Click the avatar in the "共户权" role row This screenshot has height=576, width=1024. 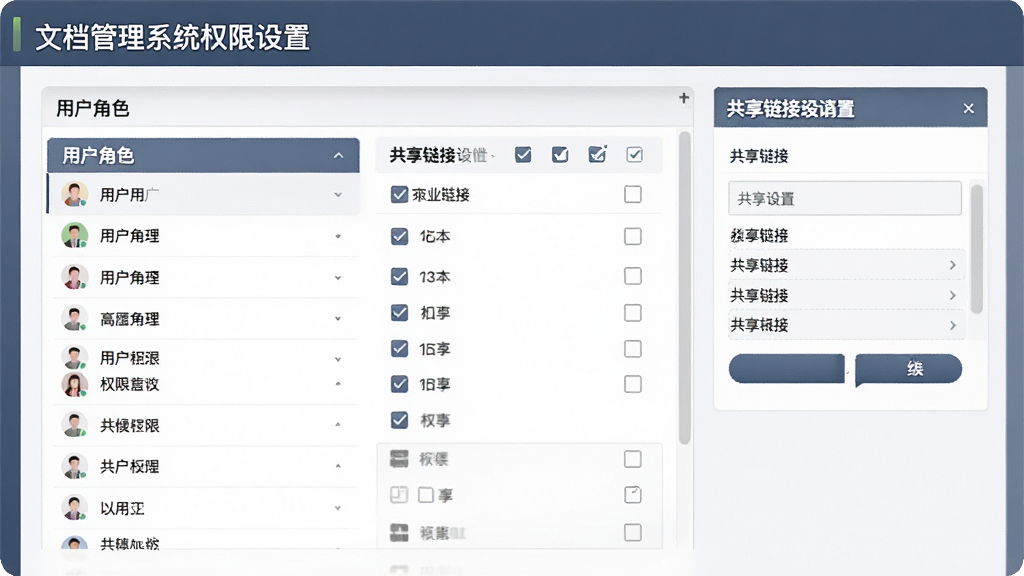pyautogui.click(x=74, y=466)
